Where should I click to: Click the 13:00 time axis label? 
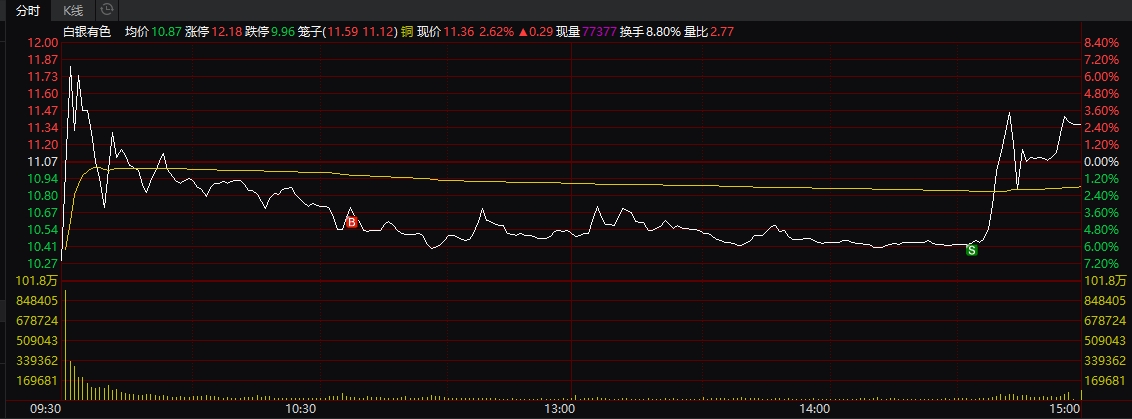[559, 409]
